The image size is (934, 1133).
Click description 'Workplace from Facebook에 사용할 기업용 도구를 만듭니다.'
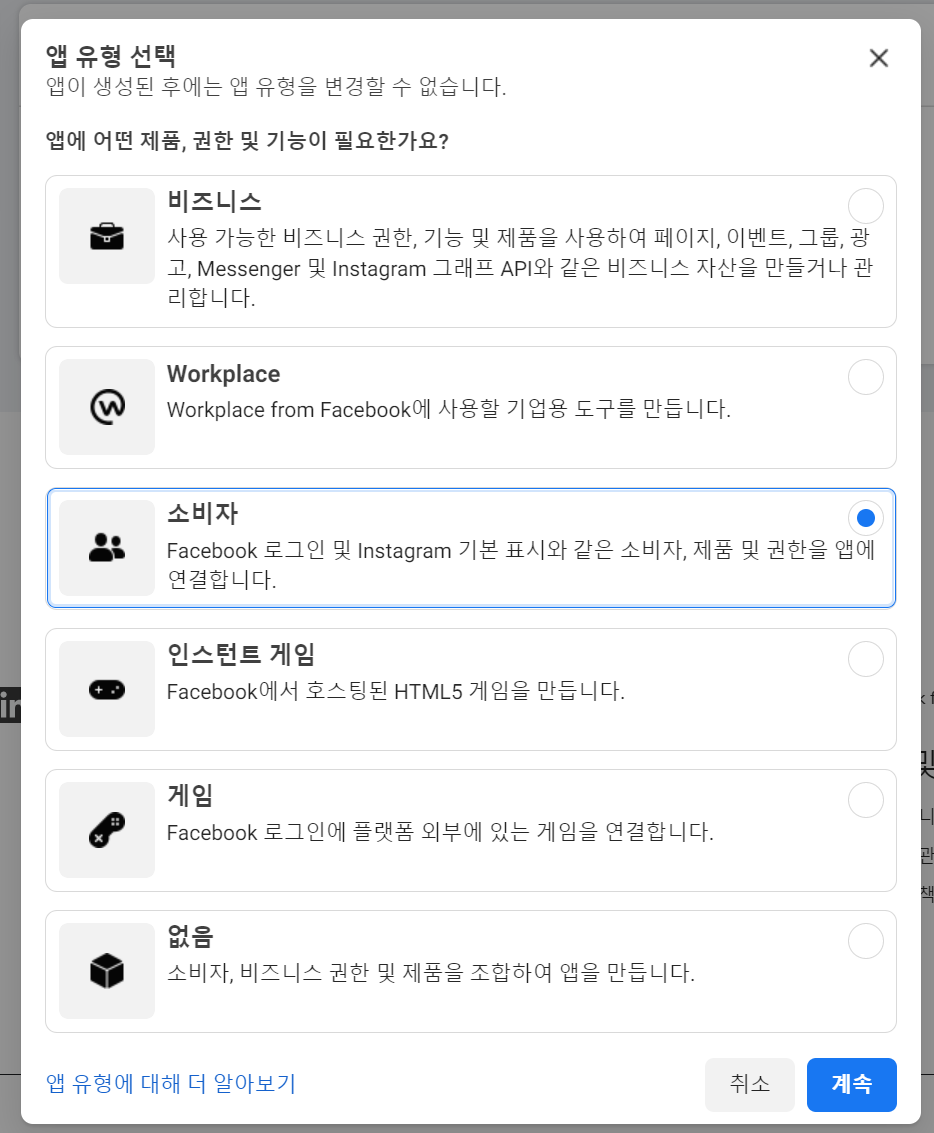point(449,409)
